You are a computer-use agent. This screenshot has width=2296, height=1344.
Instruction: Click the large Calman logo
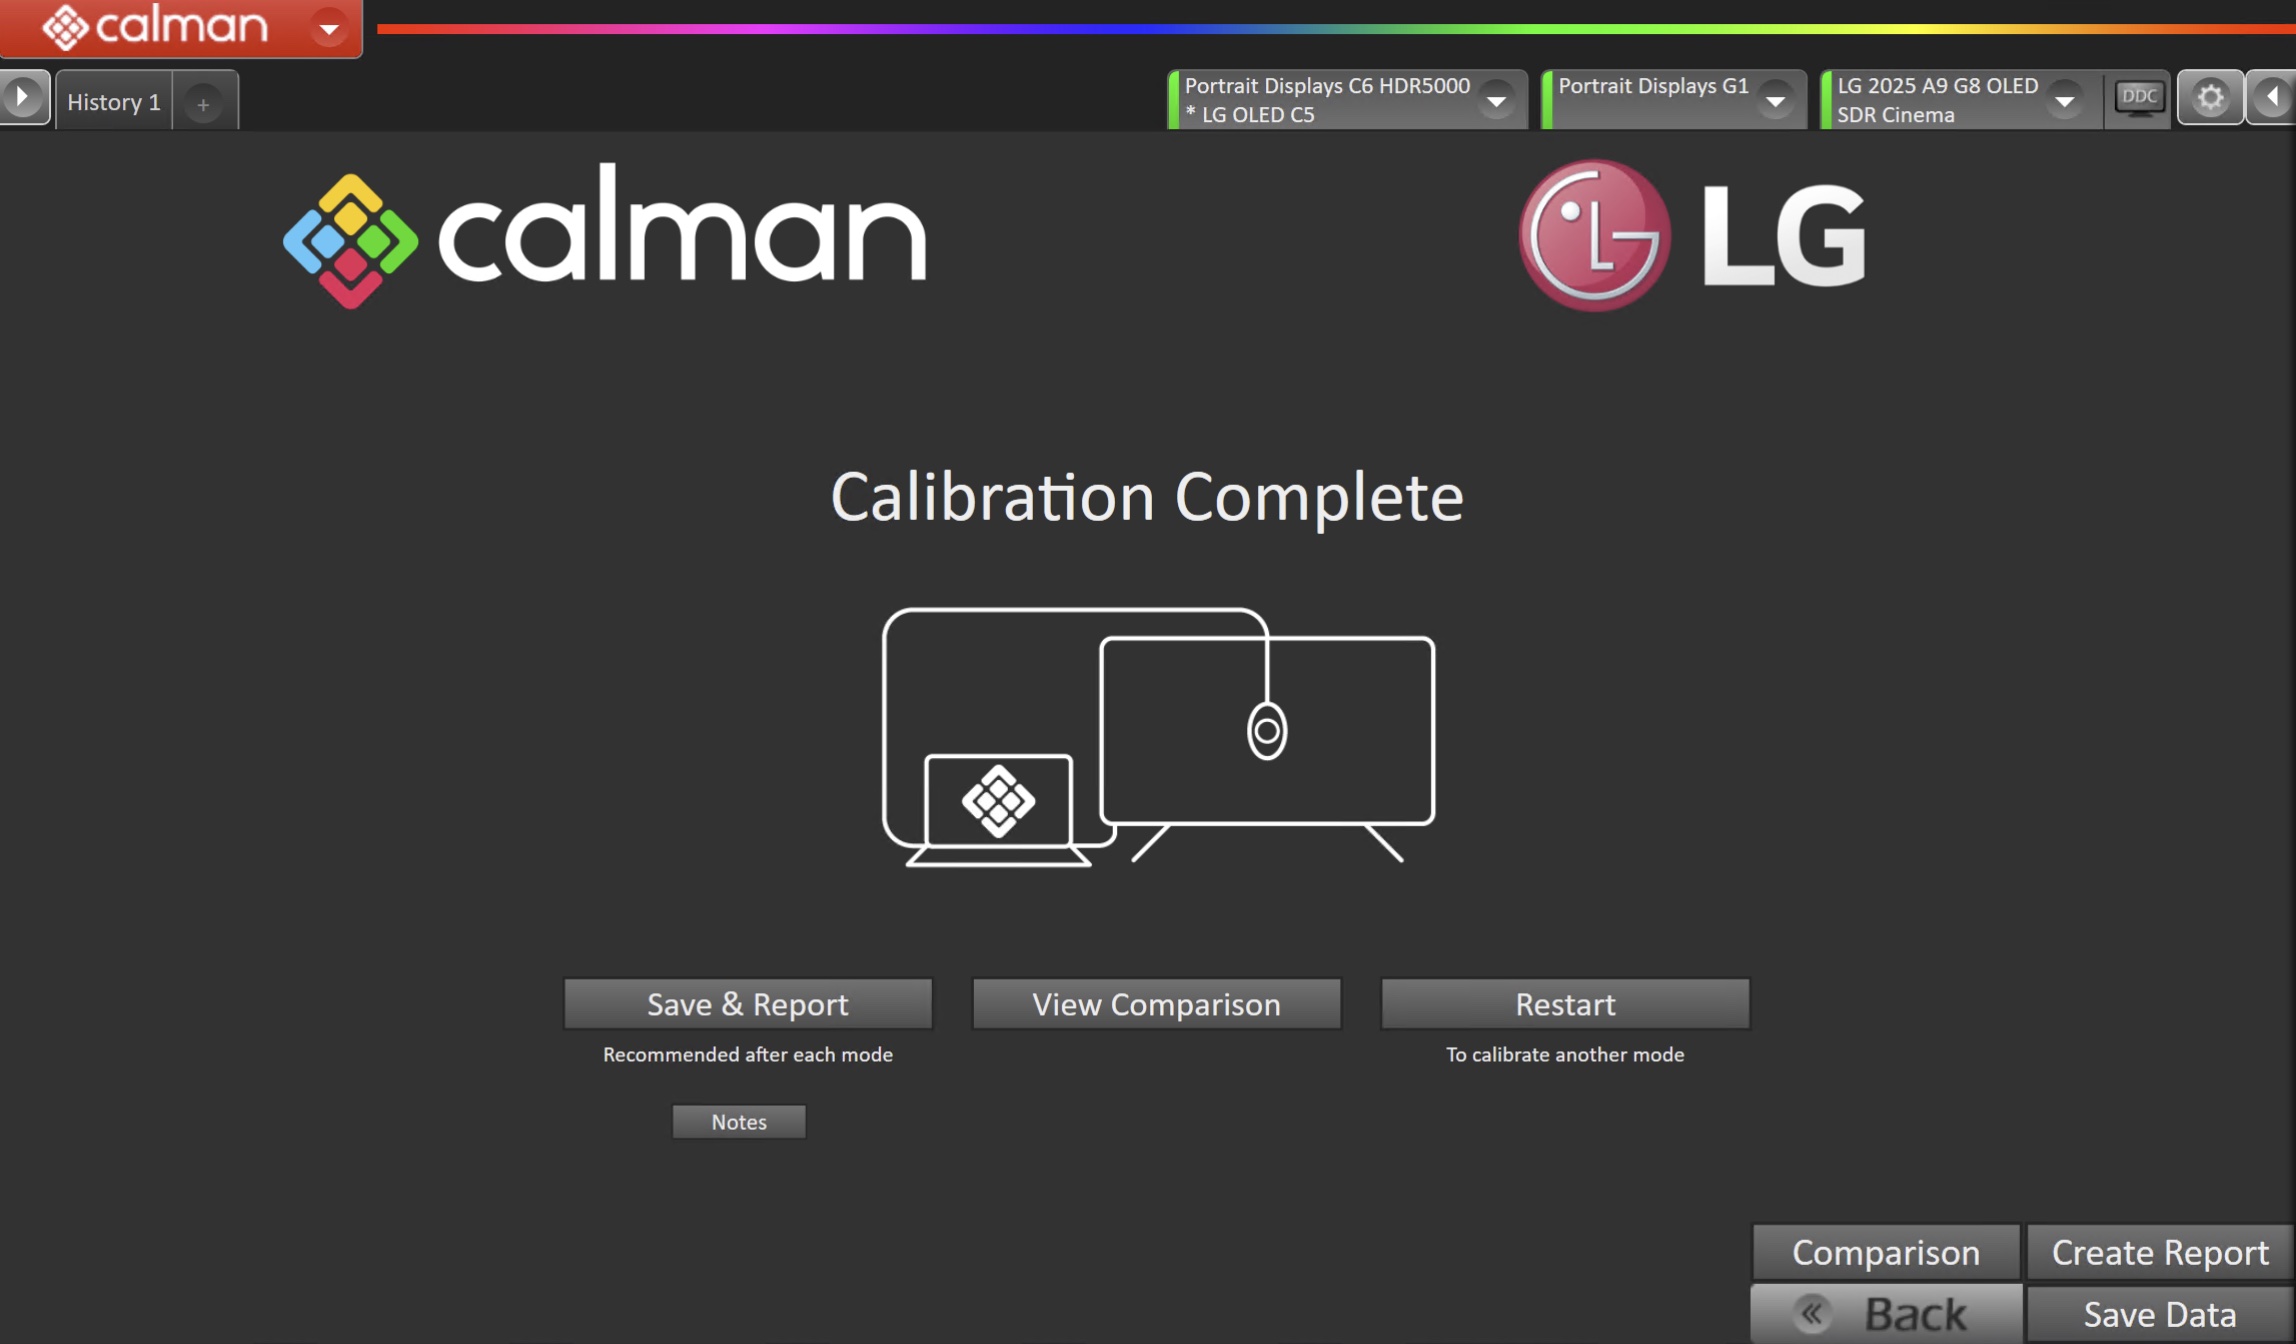pos(604,238)
